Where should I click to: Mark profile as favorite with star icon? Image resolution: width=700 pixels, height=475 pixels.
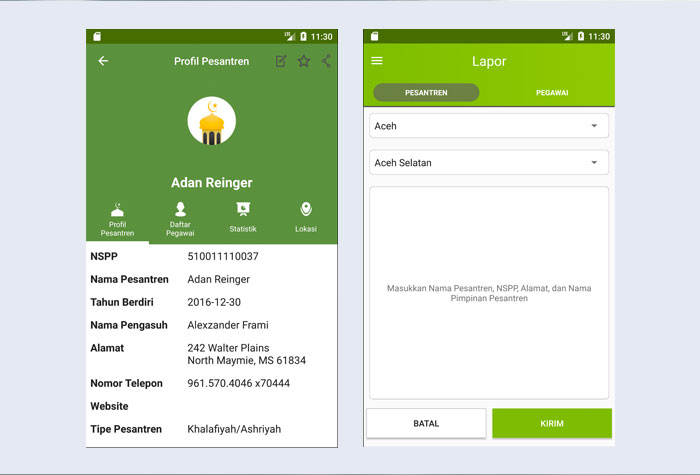pyautogui.click(x=304, y=61)
